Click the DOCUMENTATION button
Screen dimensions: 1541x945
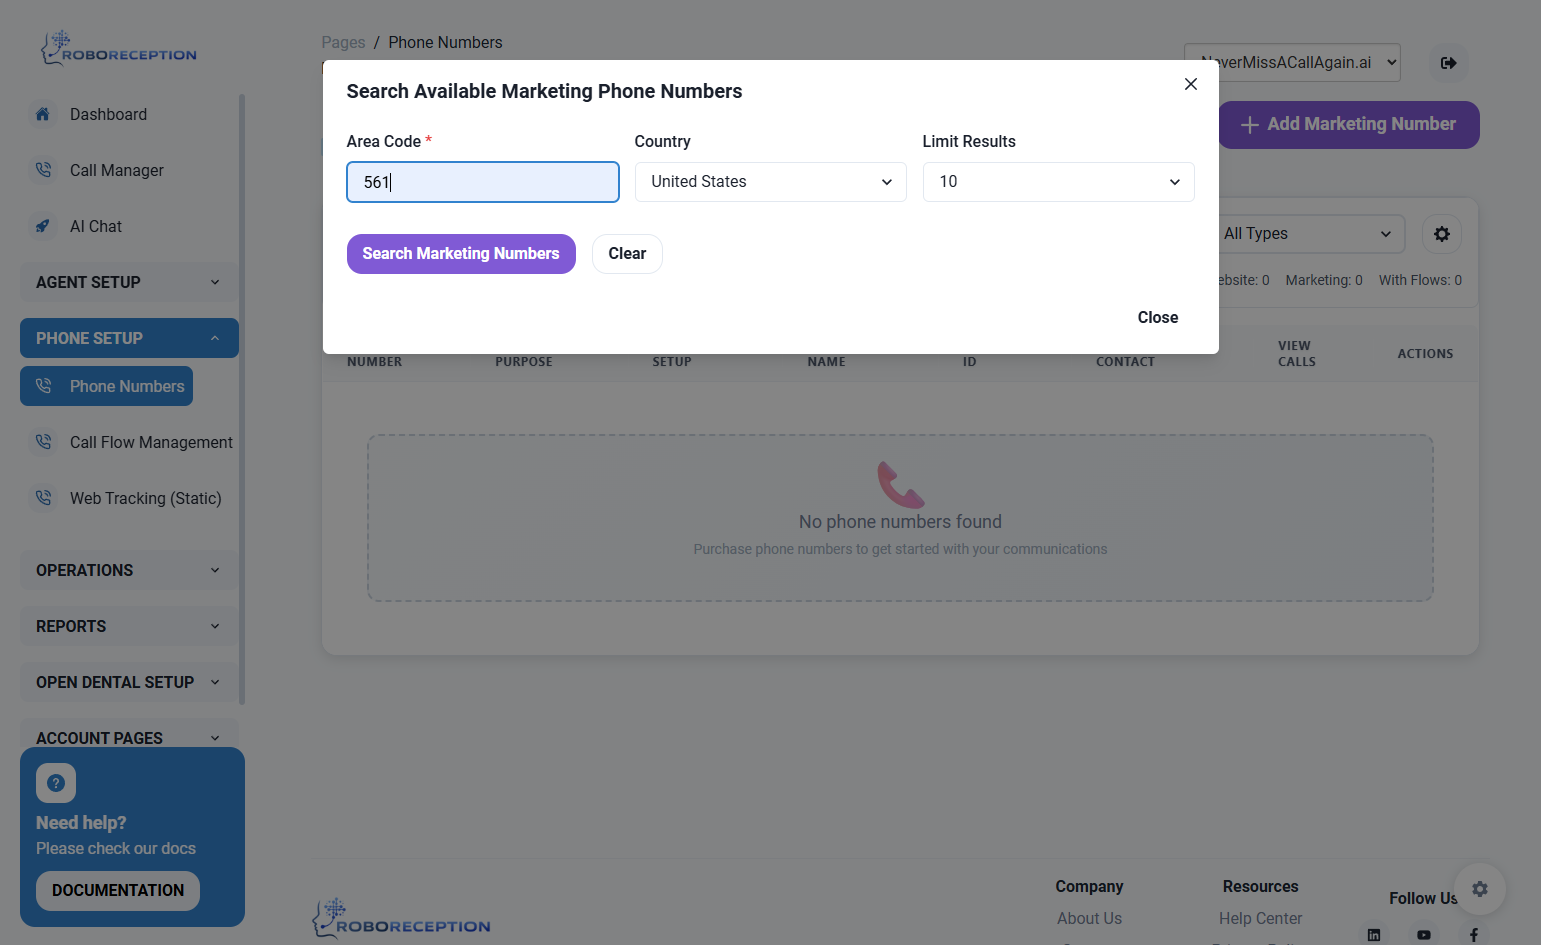coord(118,891)
